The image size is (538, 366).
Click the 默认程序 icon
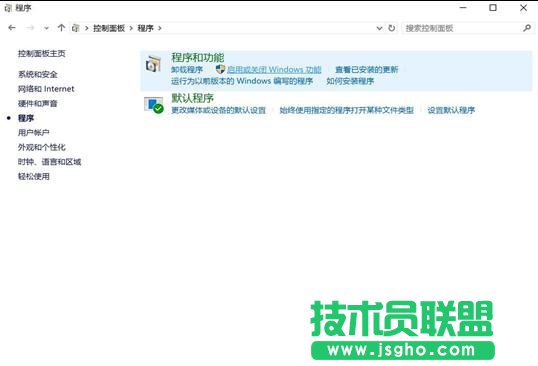tap(153, 105)
